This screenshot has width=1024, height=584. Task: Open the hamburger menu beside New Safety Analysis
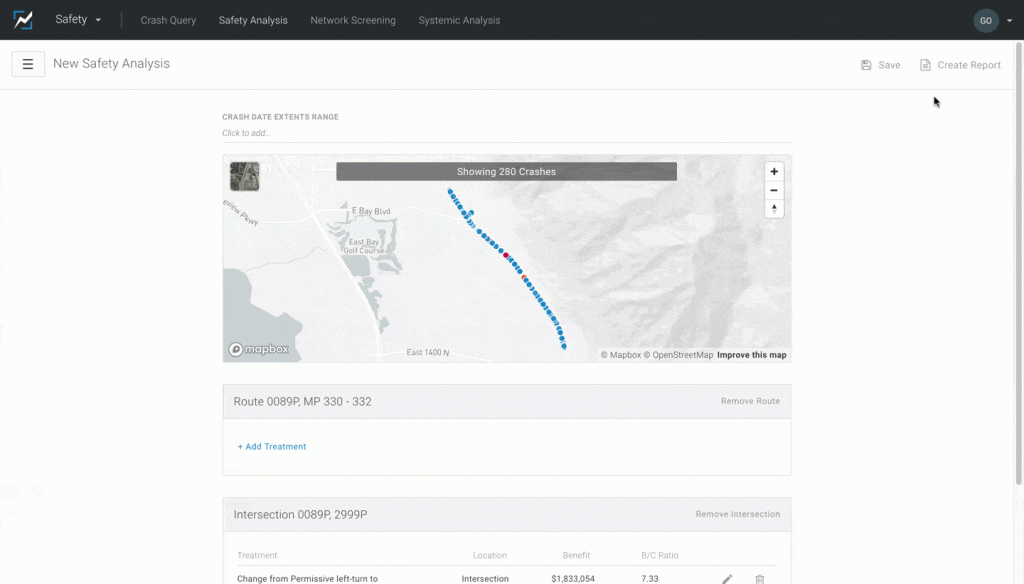28,64
